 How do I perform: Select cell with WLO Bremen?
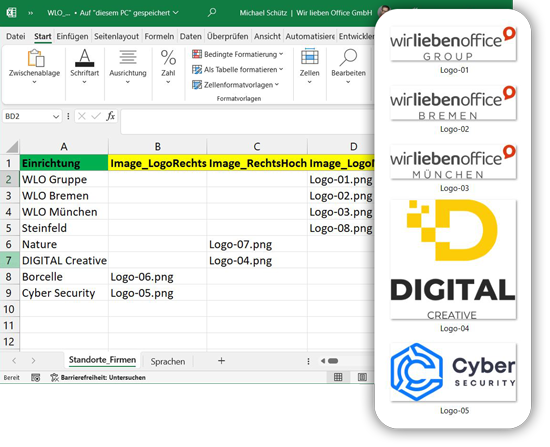[x=64, y=196]
